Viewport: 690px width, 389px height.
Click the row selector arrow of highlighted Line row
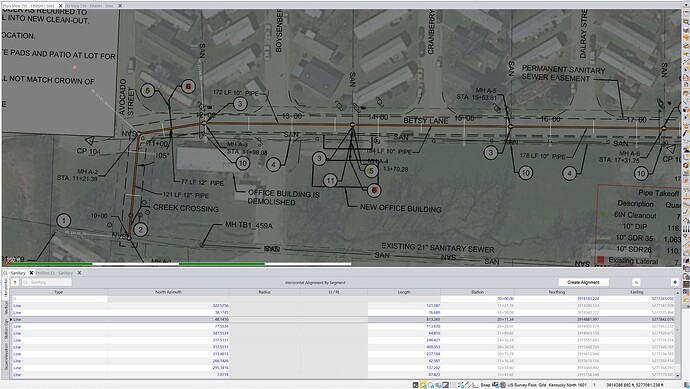[x=11, y=319]
